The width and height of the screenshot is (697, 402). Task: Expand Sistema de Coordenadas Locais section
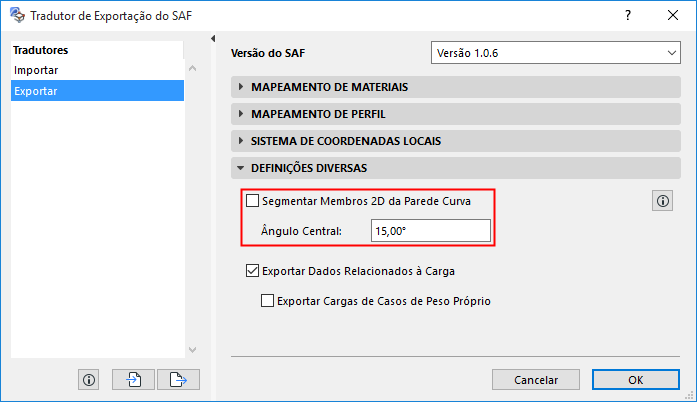tap(456, 141)
